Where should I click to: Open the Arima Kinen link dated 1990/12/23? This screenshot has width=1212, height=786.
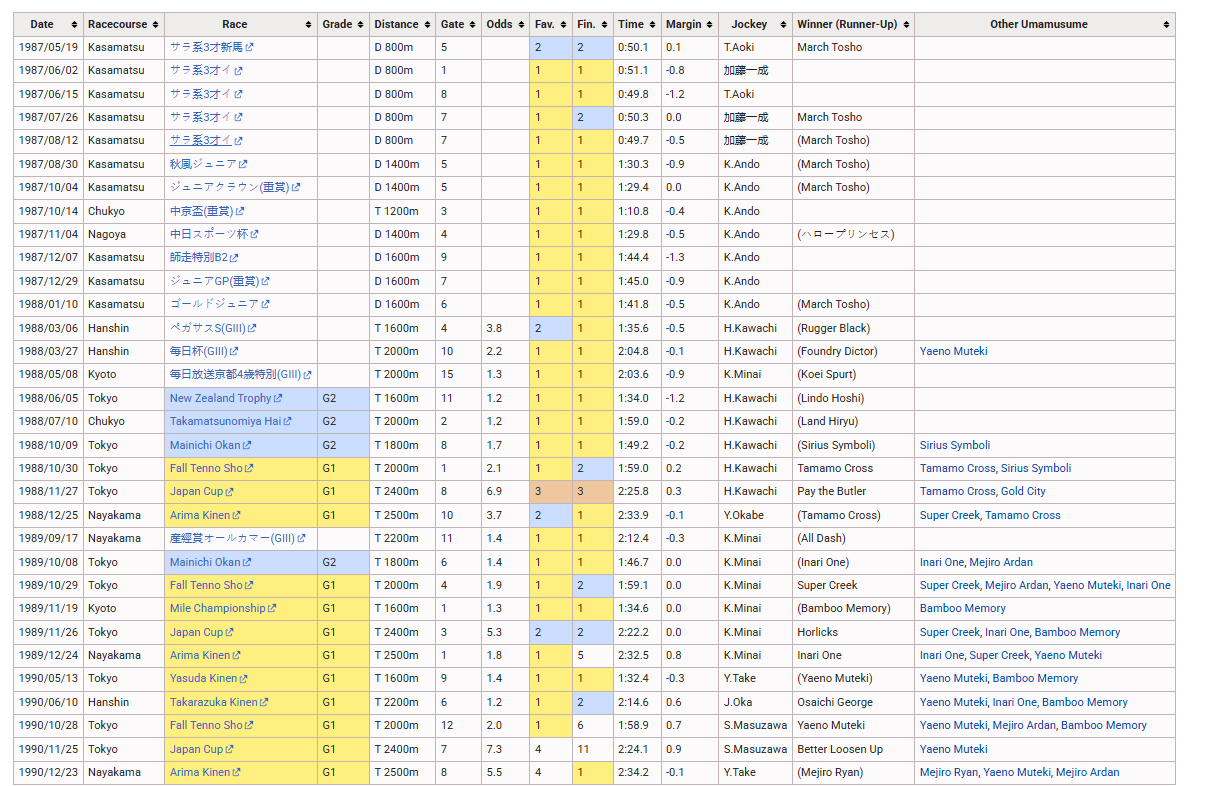(200, 772)
